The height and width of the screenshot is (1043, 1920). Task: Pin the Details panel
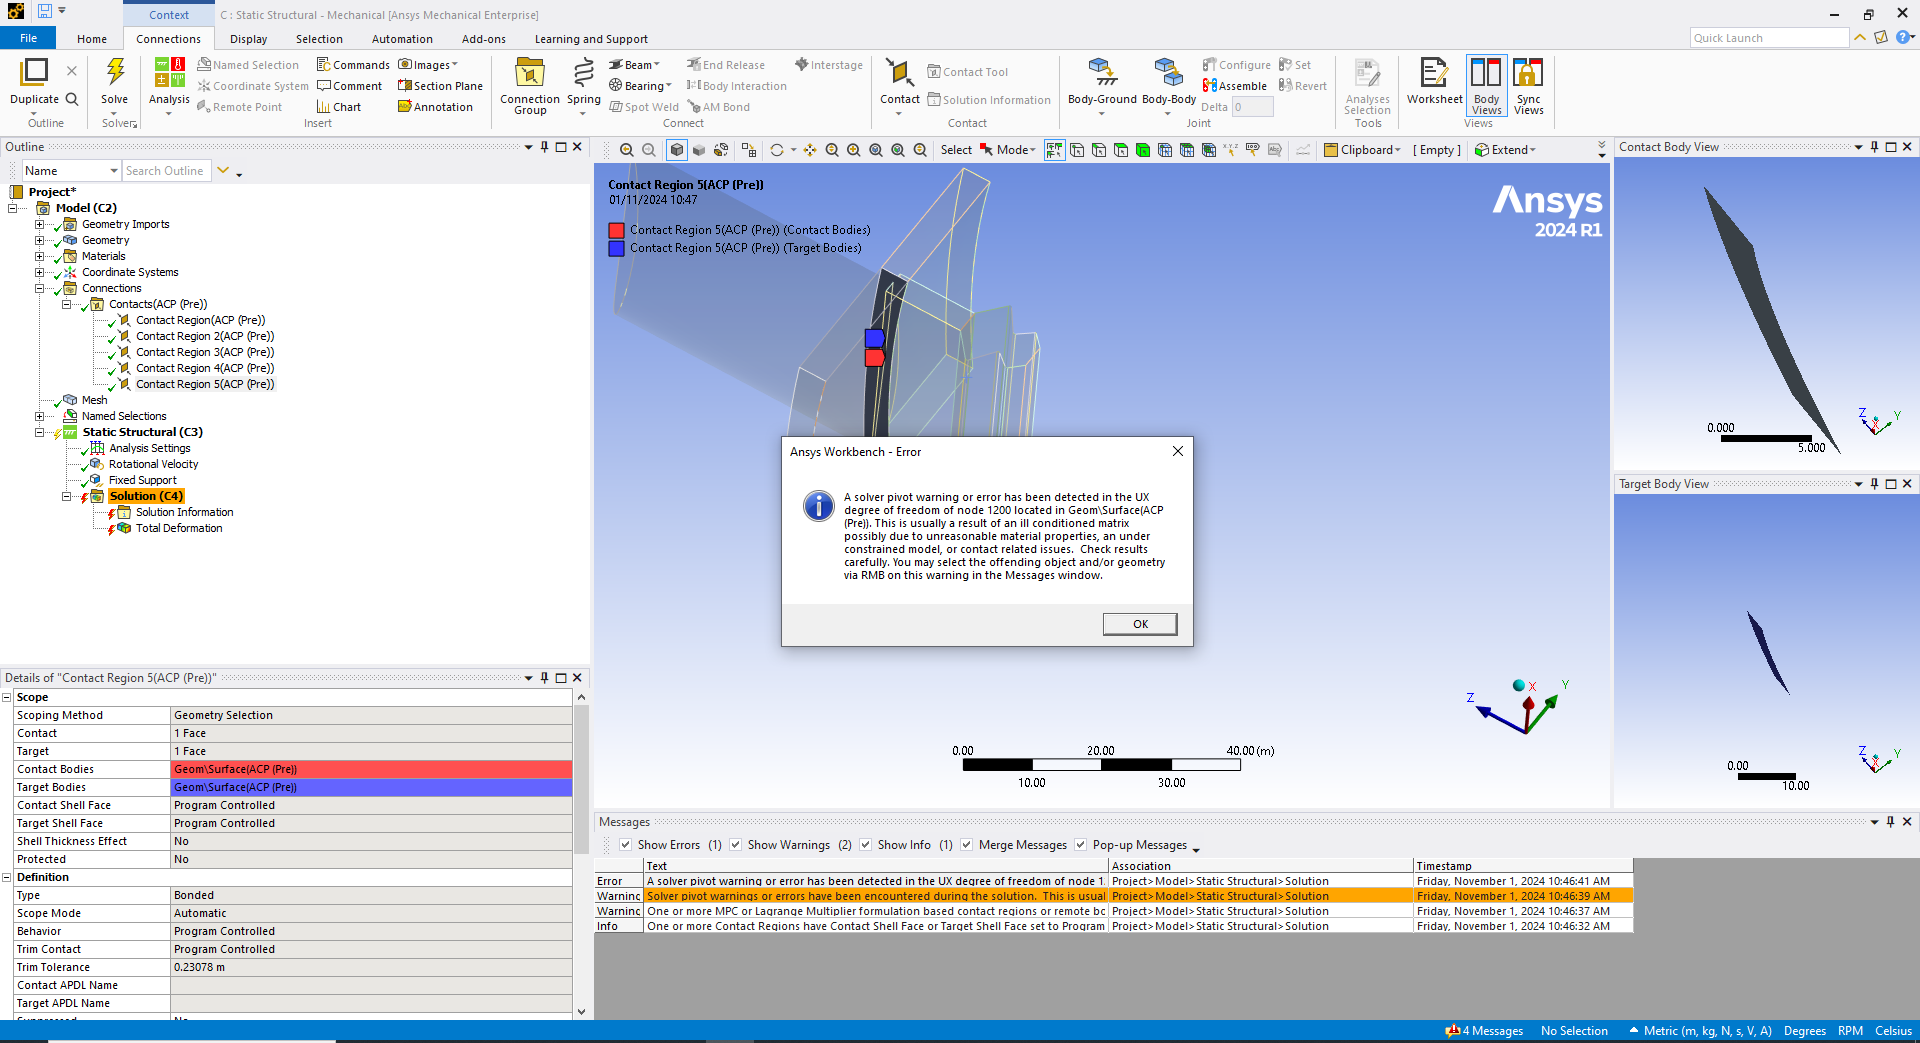pos(545,678)
